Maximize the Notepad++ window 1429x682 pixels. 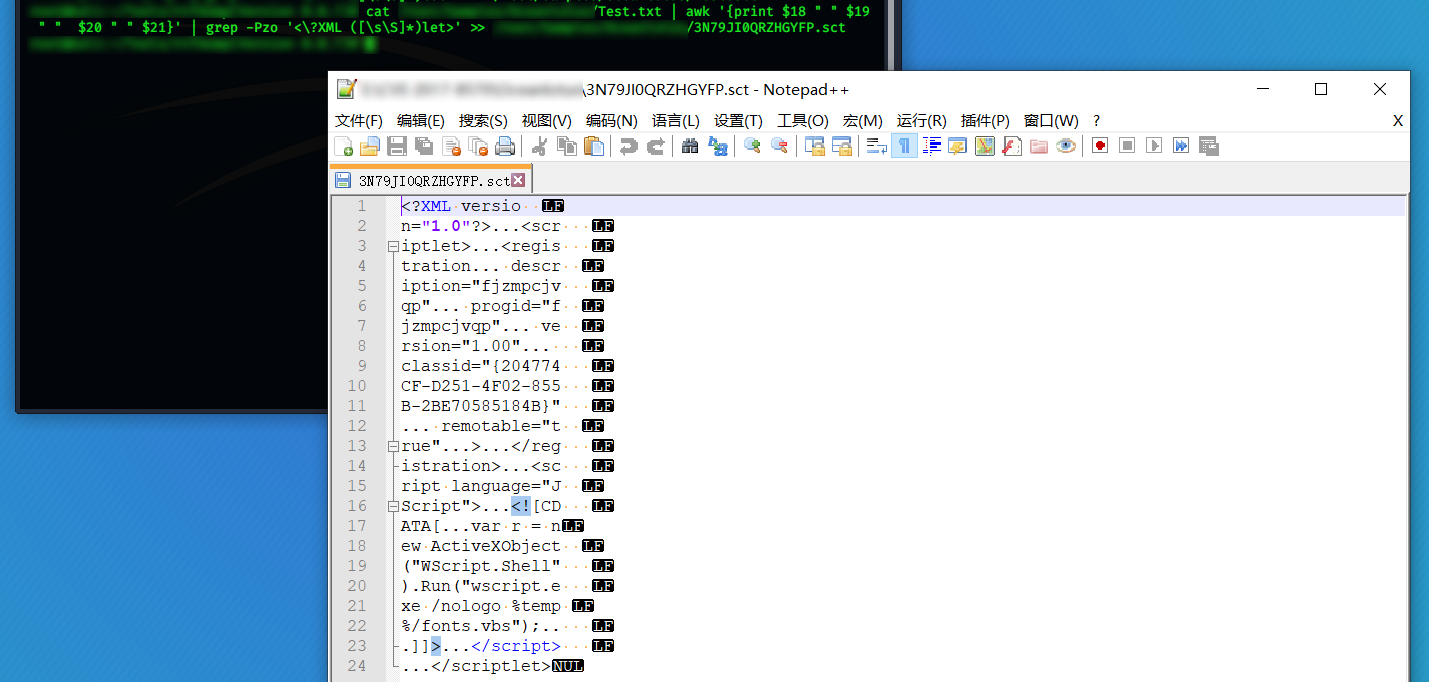point(1321,89)
